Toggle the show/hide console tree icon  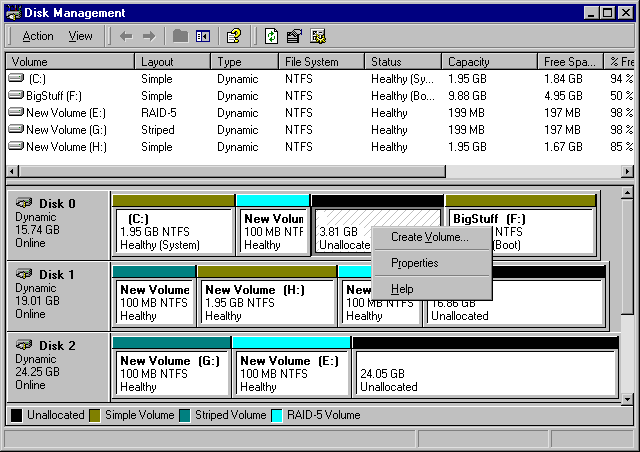(x=203, y=36)
